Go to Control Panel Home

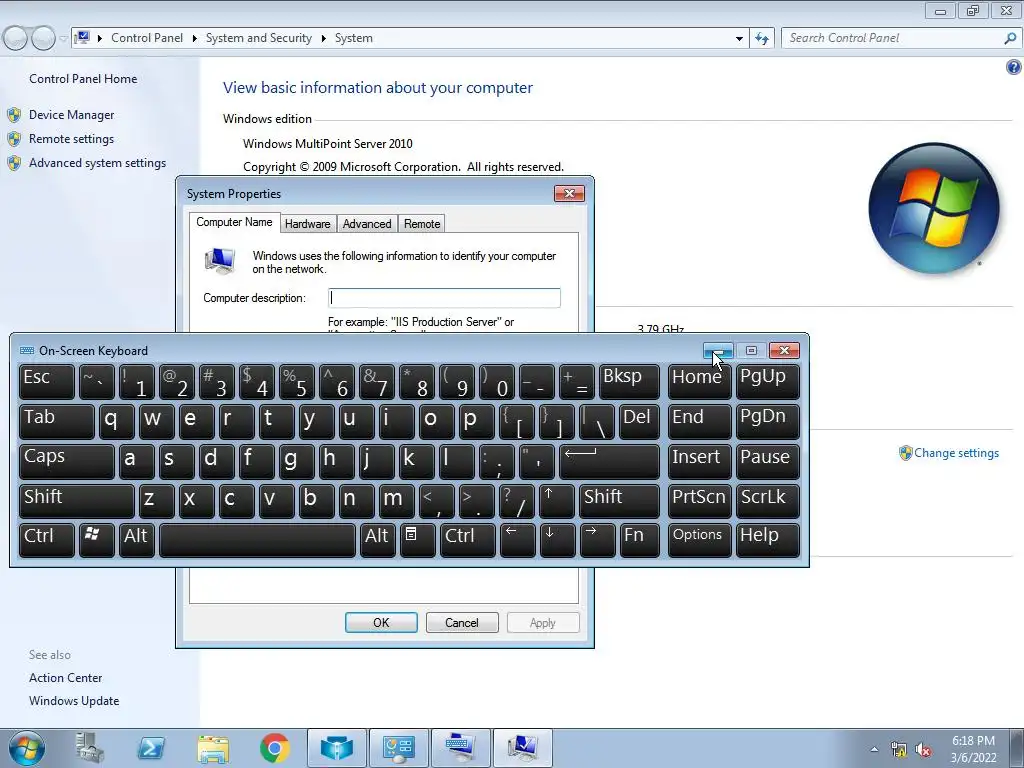(83, 79)
